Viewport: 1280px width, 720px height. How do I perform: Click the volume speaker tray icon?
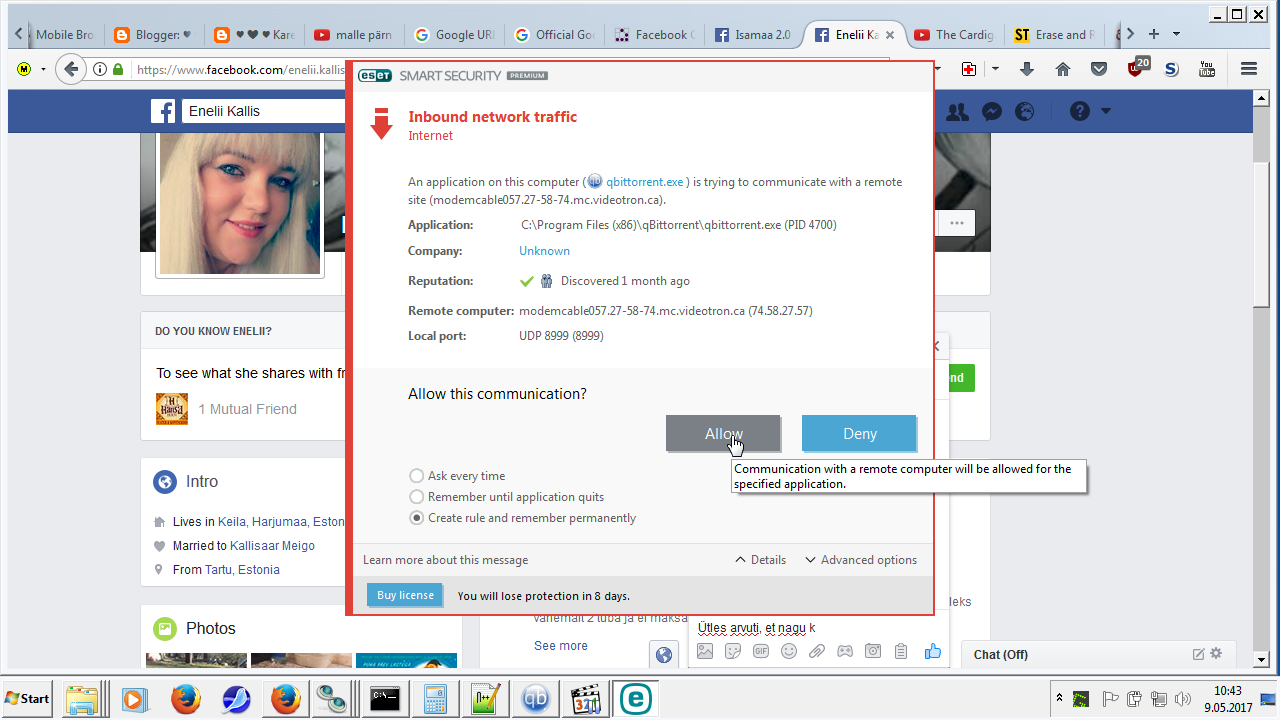click(1184, 698)
